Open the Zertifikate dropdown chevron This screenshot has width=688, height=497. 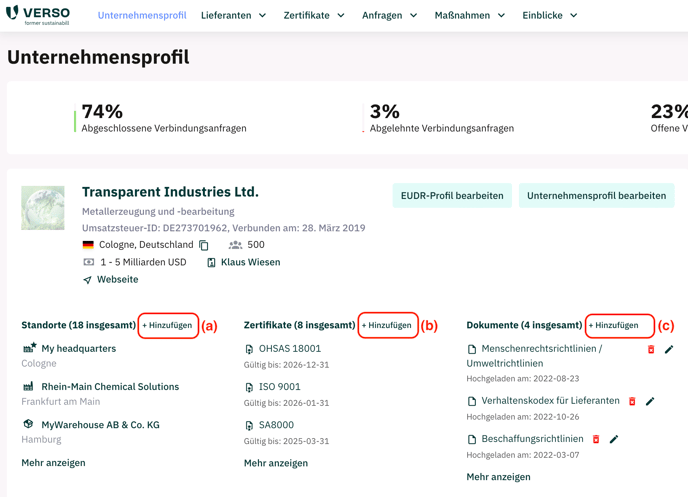(x=341, y=15)
